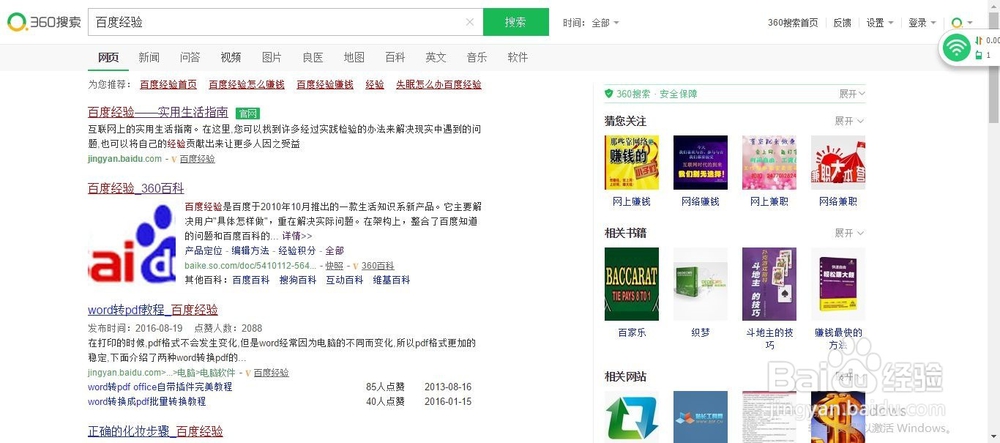Expand the 猜您关注 section with 展开

click(849, 121)
